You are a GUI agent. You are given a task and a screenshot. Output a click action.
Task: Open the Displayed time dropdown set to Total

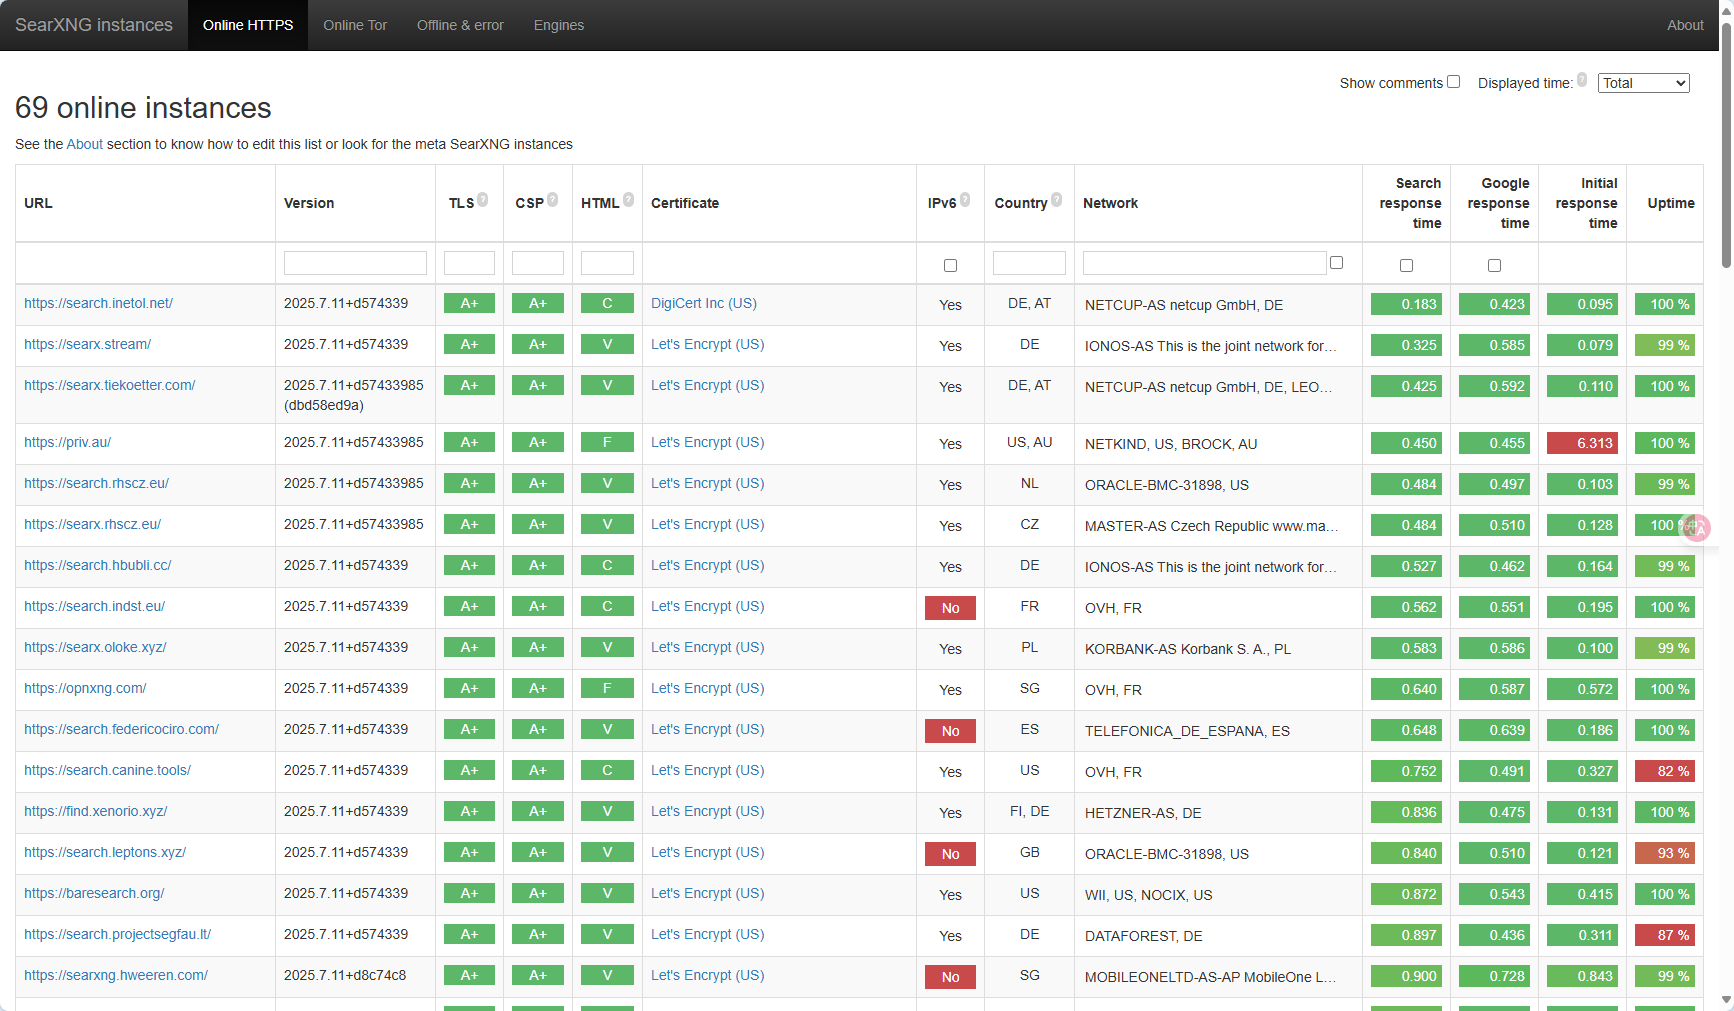point(1643,83)
